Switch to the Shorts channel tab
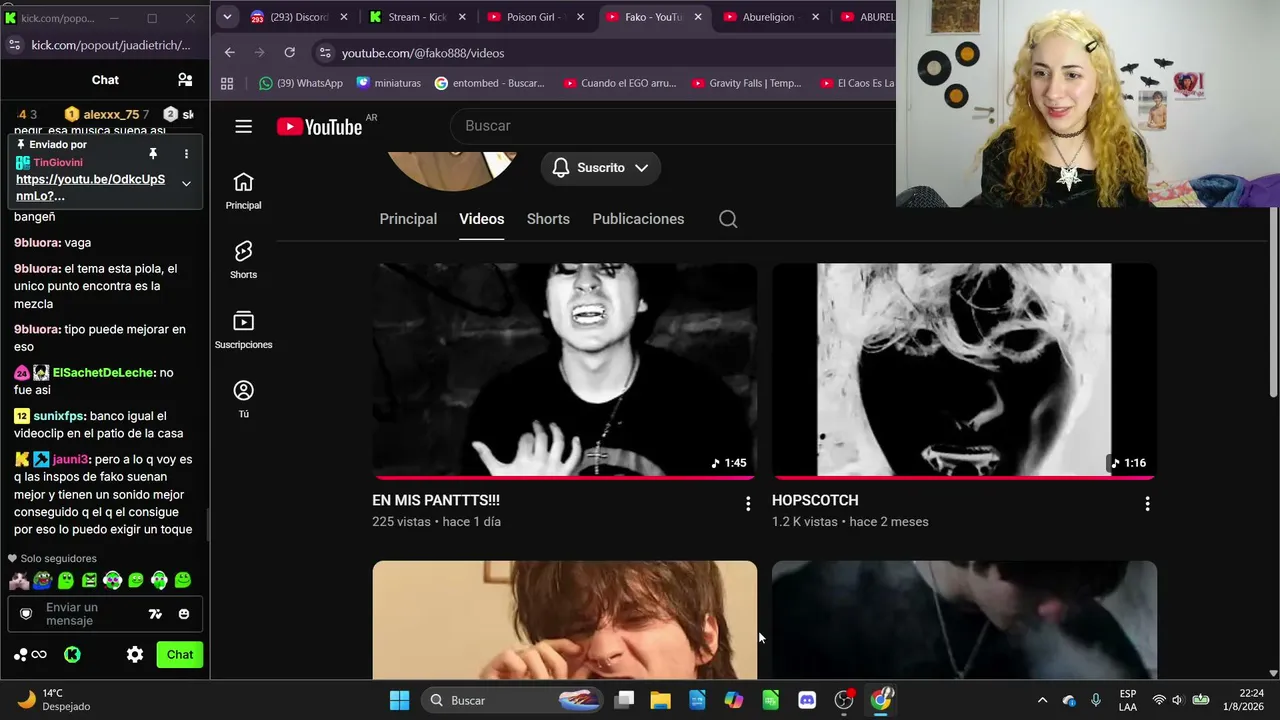Image resolution: width=1280 pixels, height=720 pixels. pyautogui.click(x=548, y=219)
